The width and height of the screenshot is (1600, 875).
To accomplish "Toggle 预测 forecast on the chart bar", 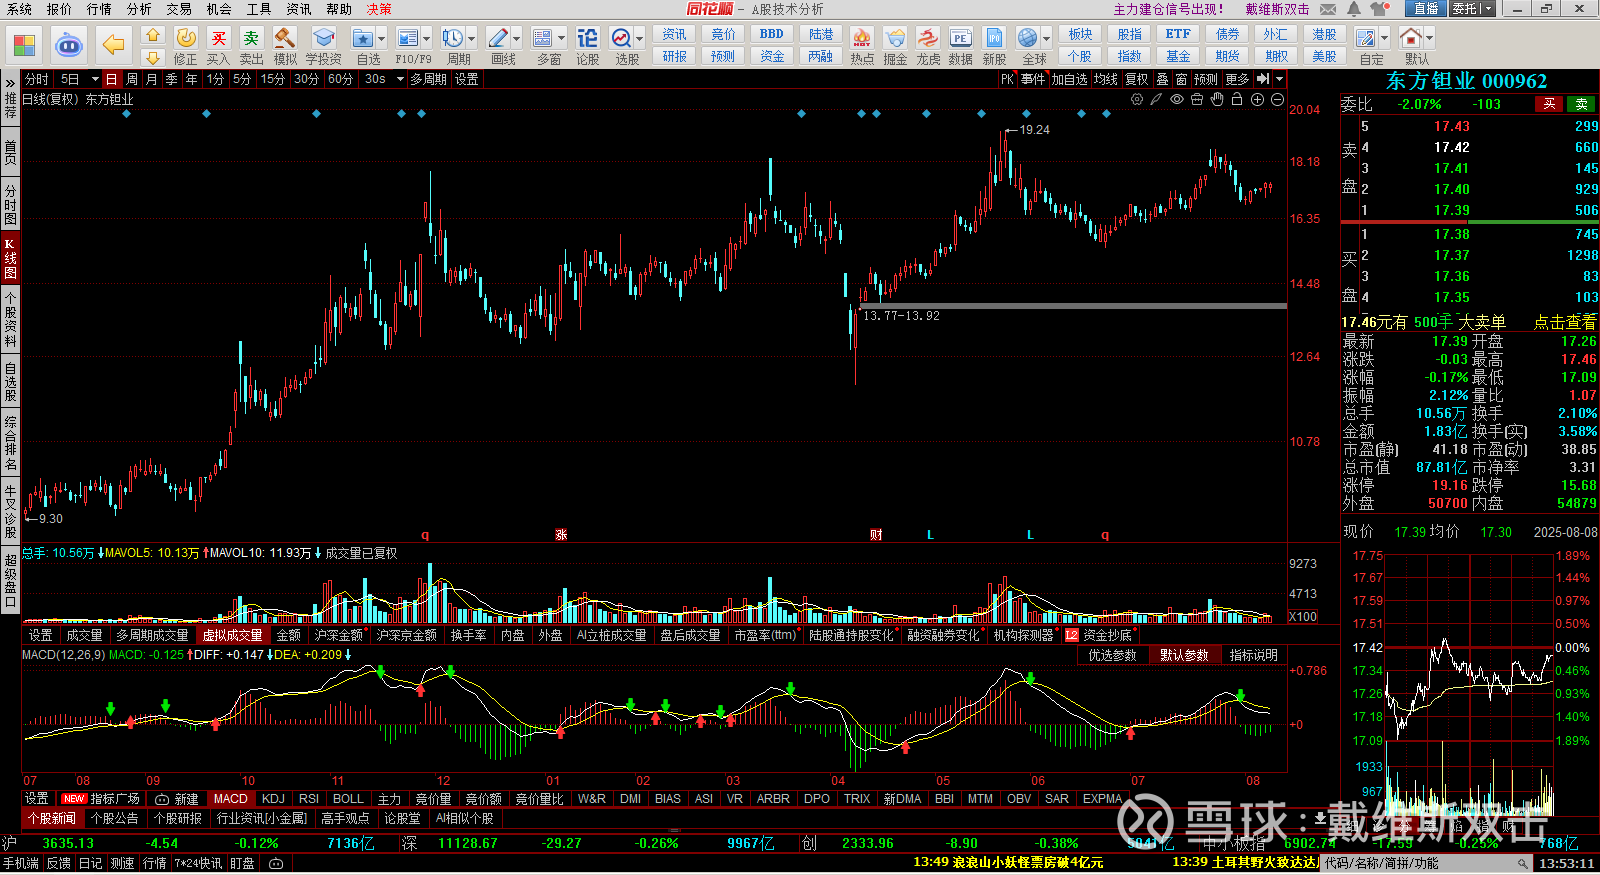I will tap(1206, 79).
